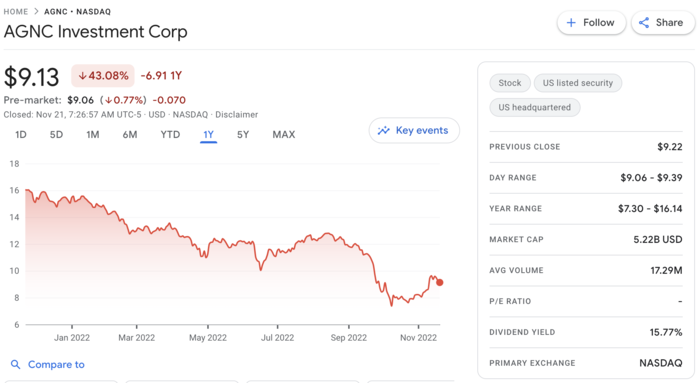Click the US headquartered chip

tap(535, 108)
